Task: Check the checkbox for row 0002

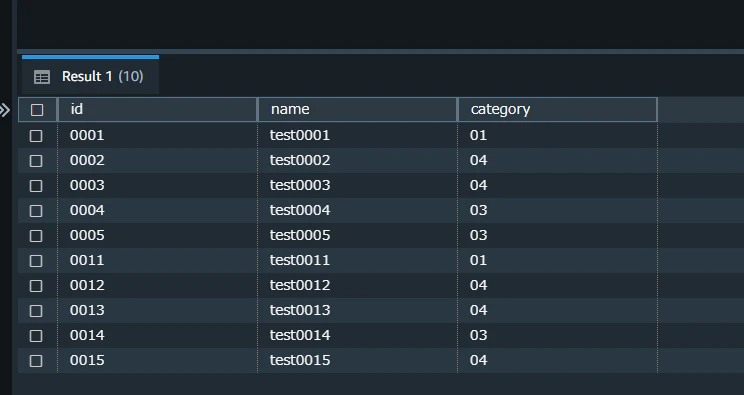Action: click(x=36, y=161)
